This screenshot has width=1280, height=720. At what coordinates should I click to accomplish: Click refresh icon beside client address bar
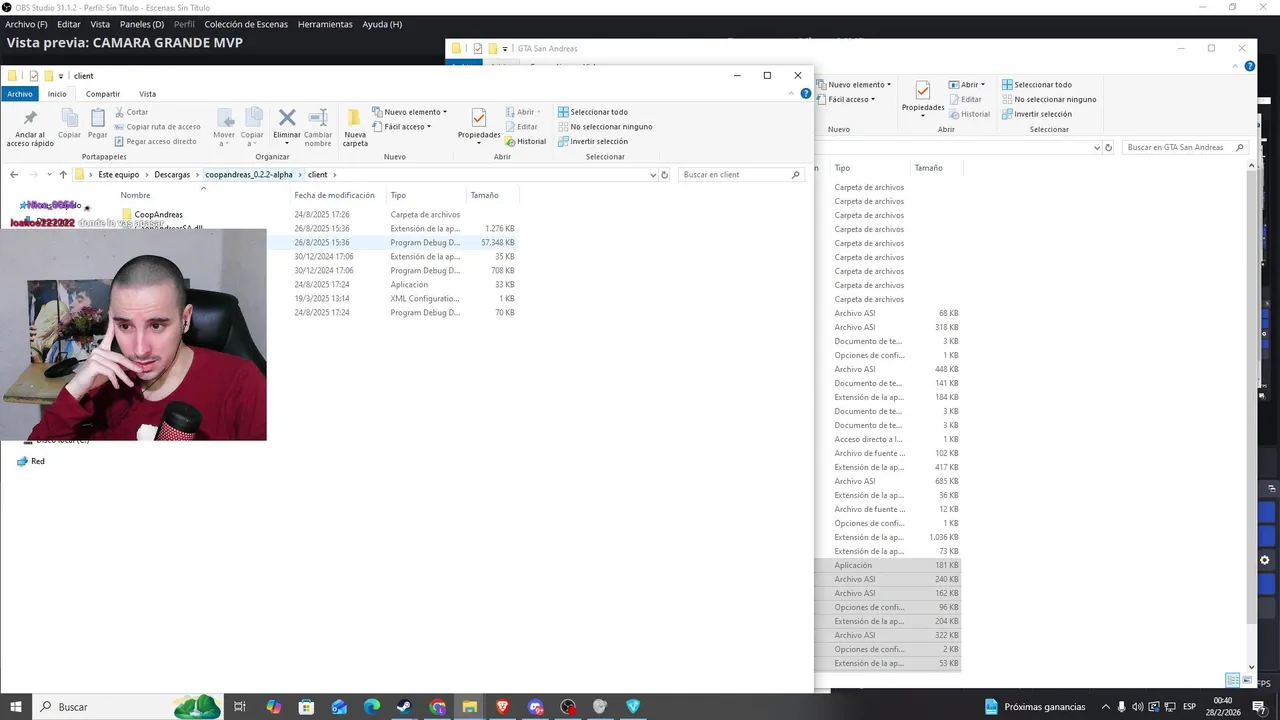point(665,175)
